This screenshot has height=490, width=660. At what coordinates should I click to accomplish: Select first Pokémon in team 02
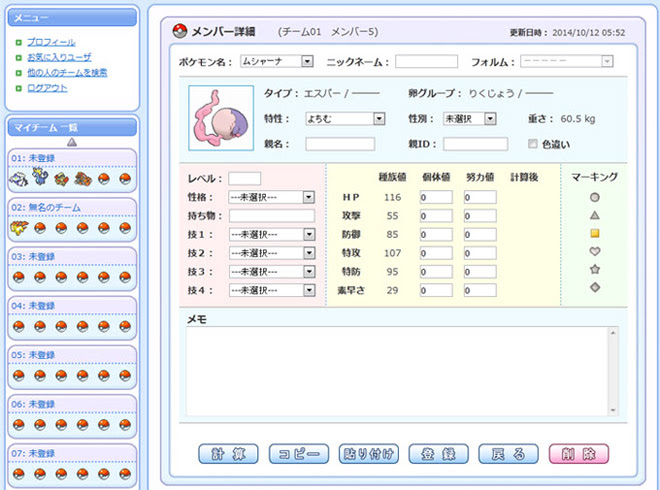[x=19, y=228]
